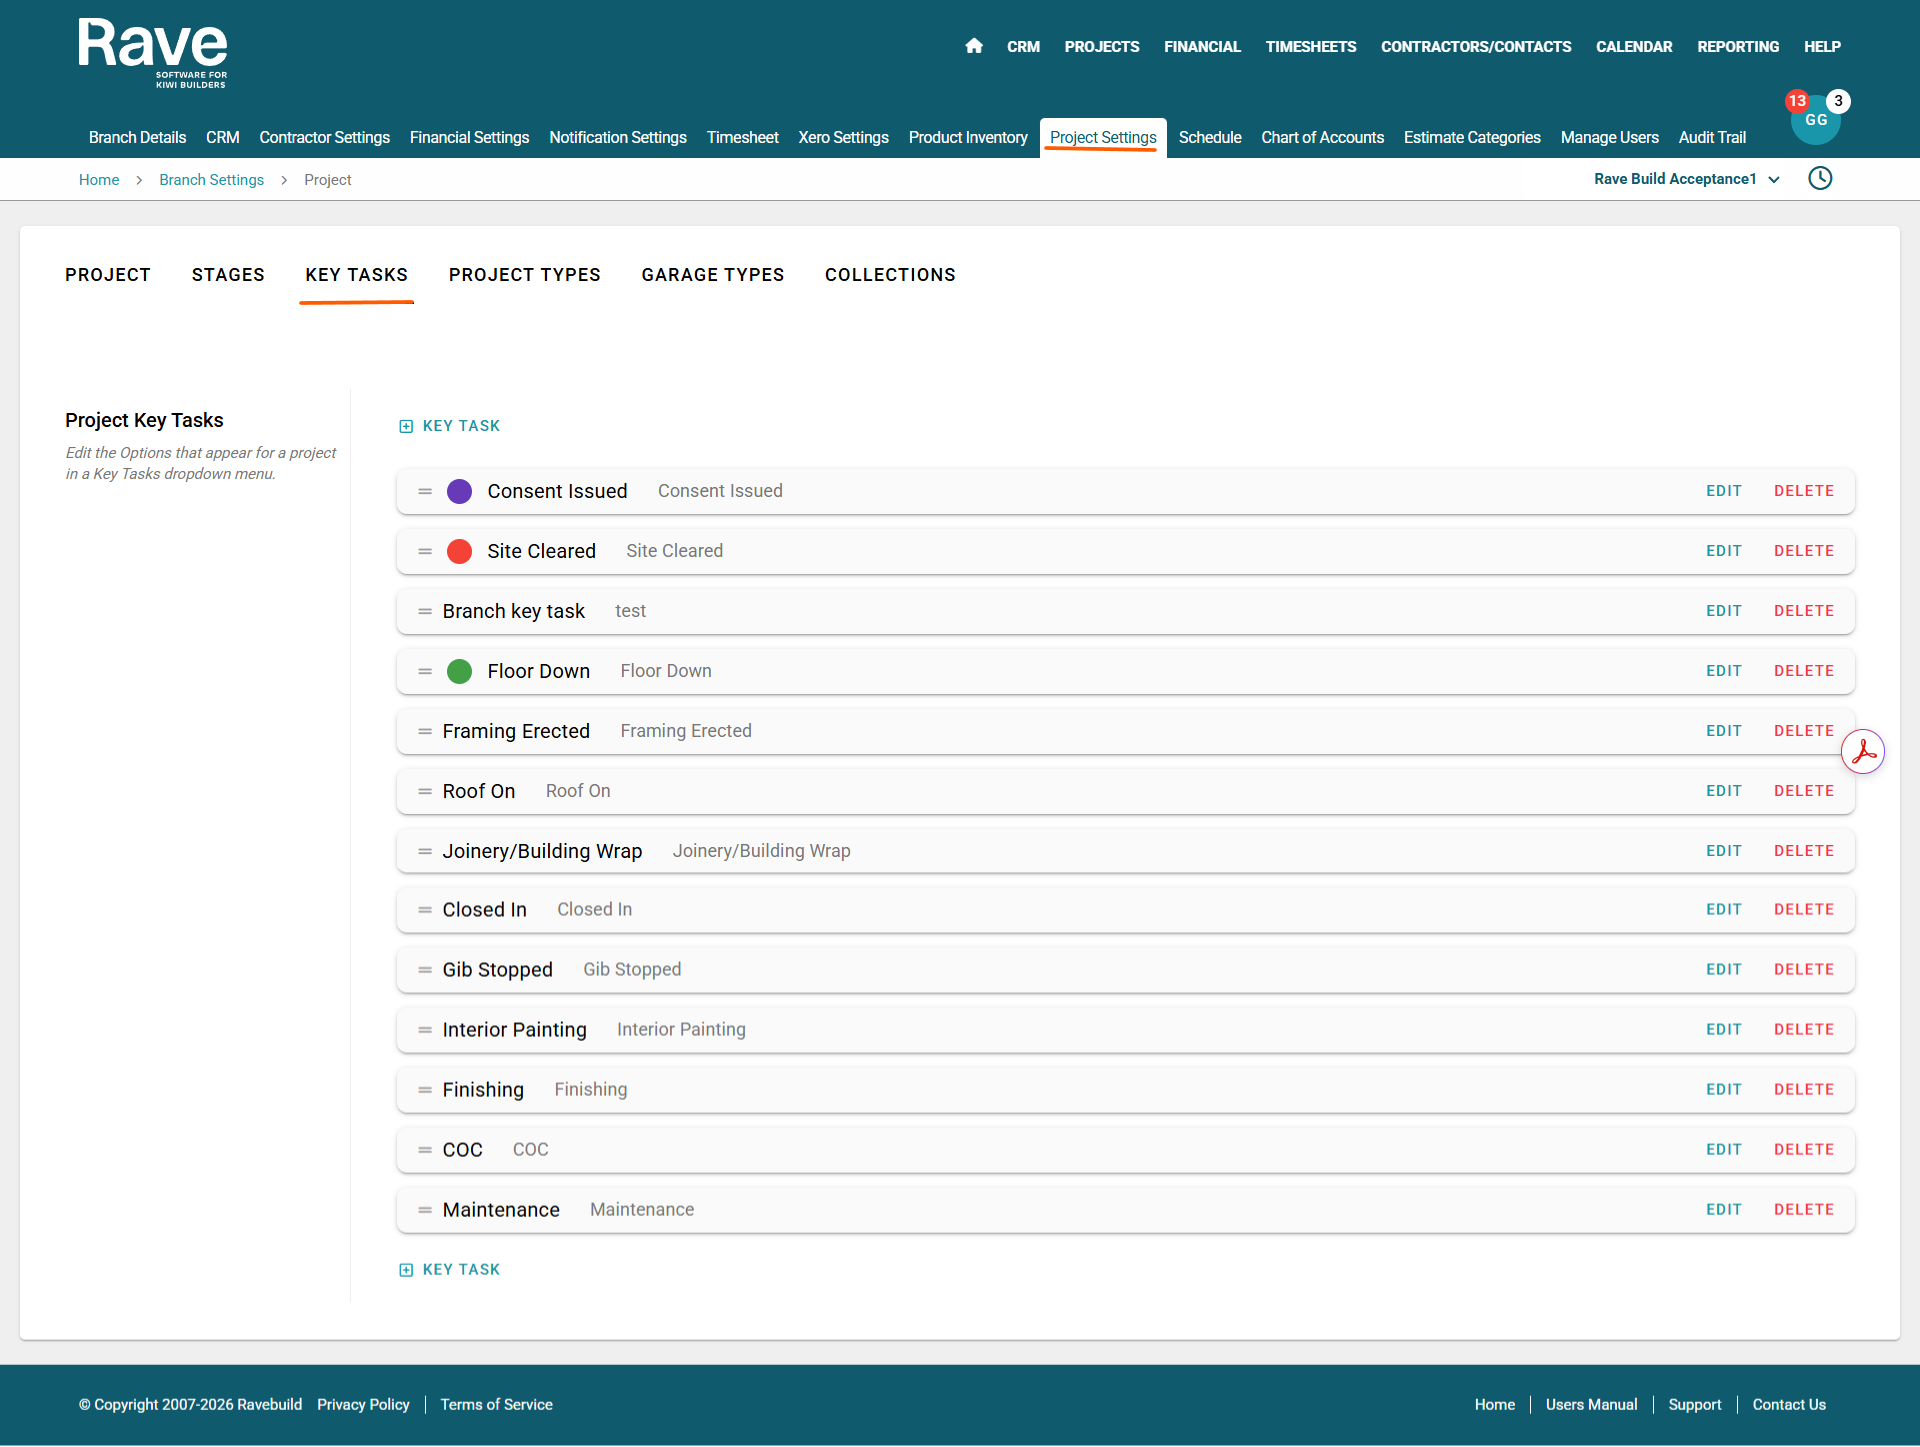Open the clock history icon
The width and height of the screenshot is (1920, 1447).
[x=1820, y=179]
